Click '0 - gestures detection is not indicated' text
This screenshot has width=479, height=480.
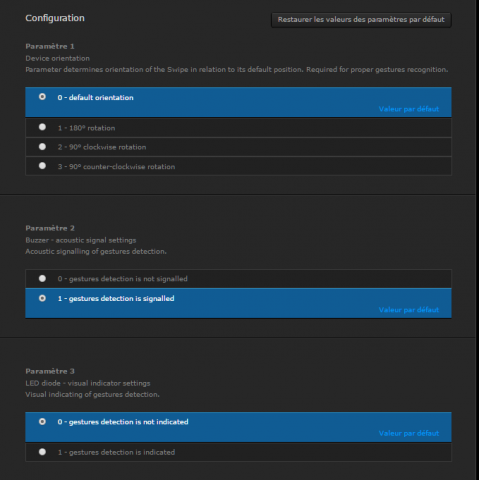click(x=123, y=422)
